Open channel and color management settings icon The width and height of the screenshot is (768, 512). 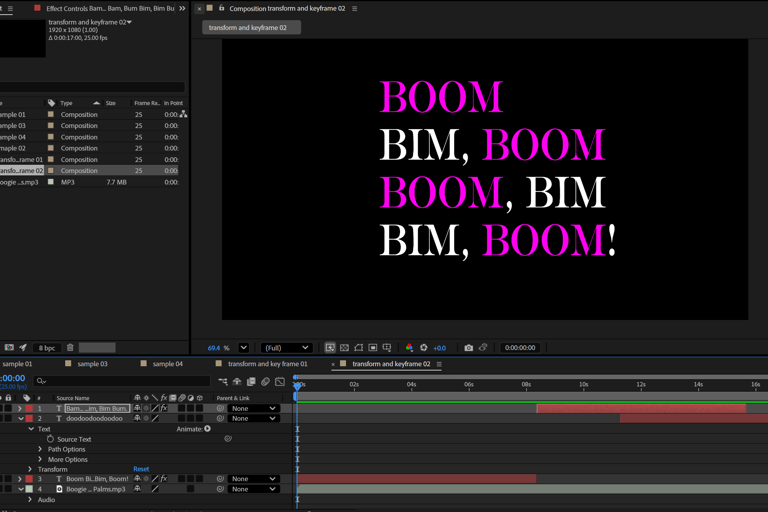[409, 348]
